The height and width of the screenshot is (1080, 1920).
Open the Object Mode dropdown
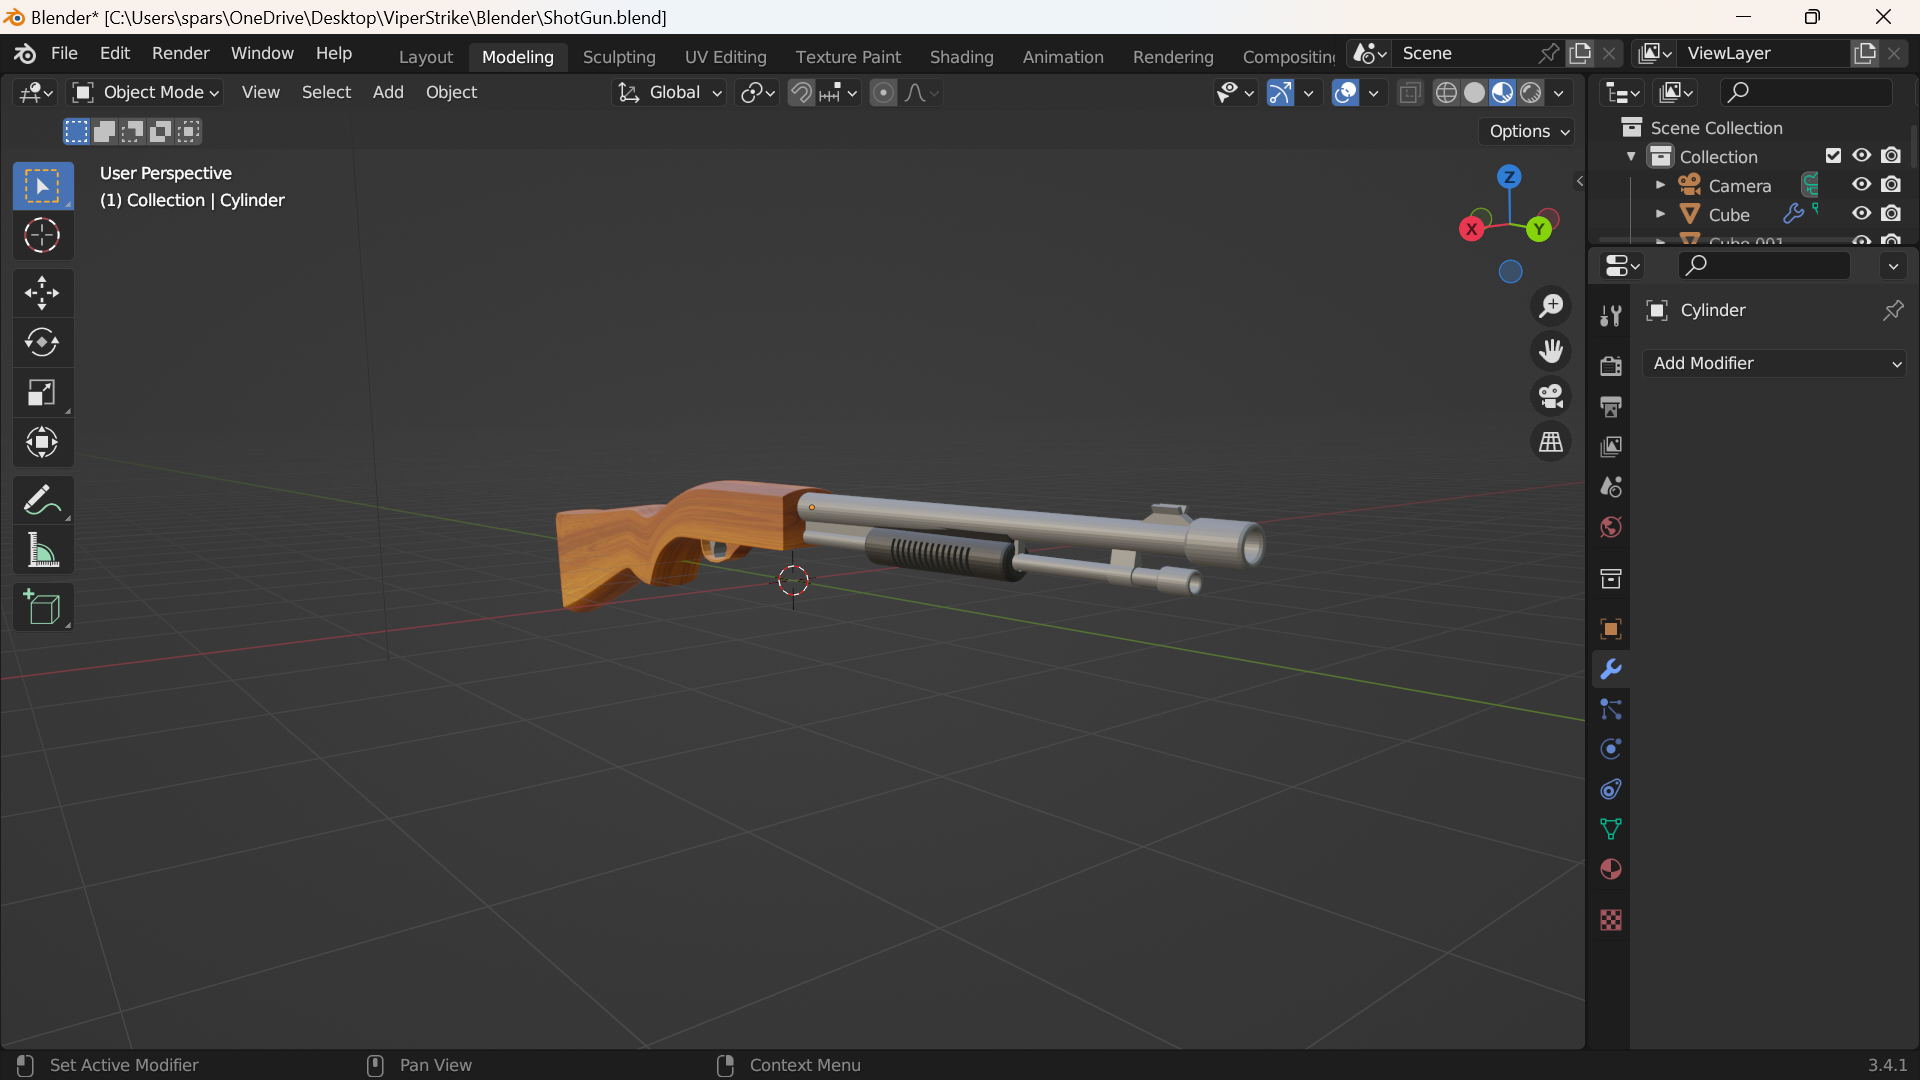pyautogui.click(x=144, y=92)
